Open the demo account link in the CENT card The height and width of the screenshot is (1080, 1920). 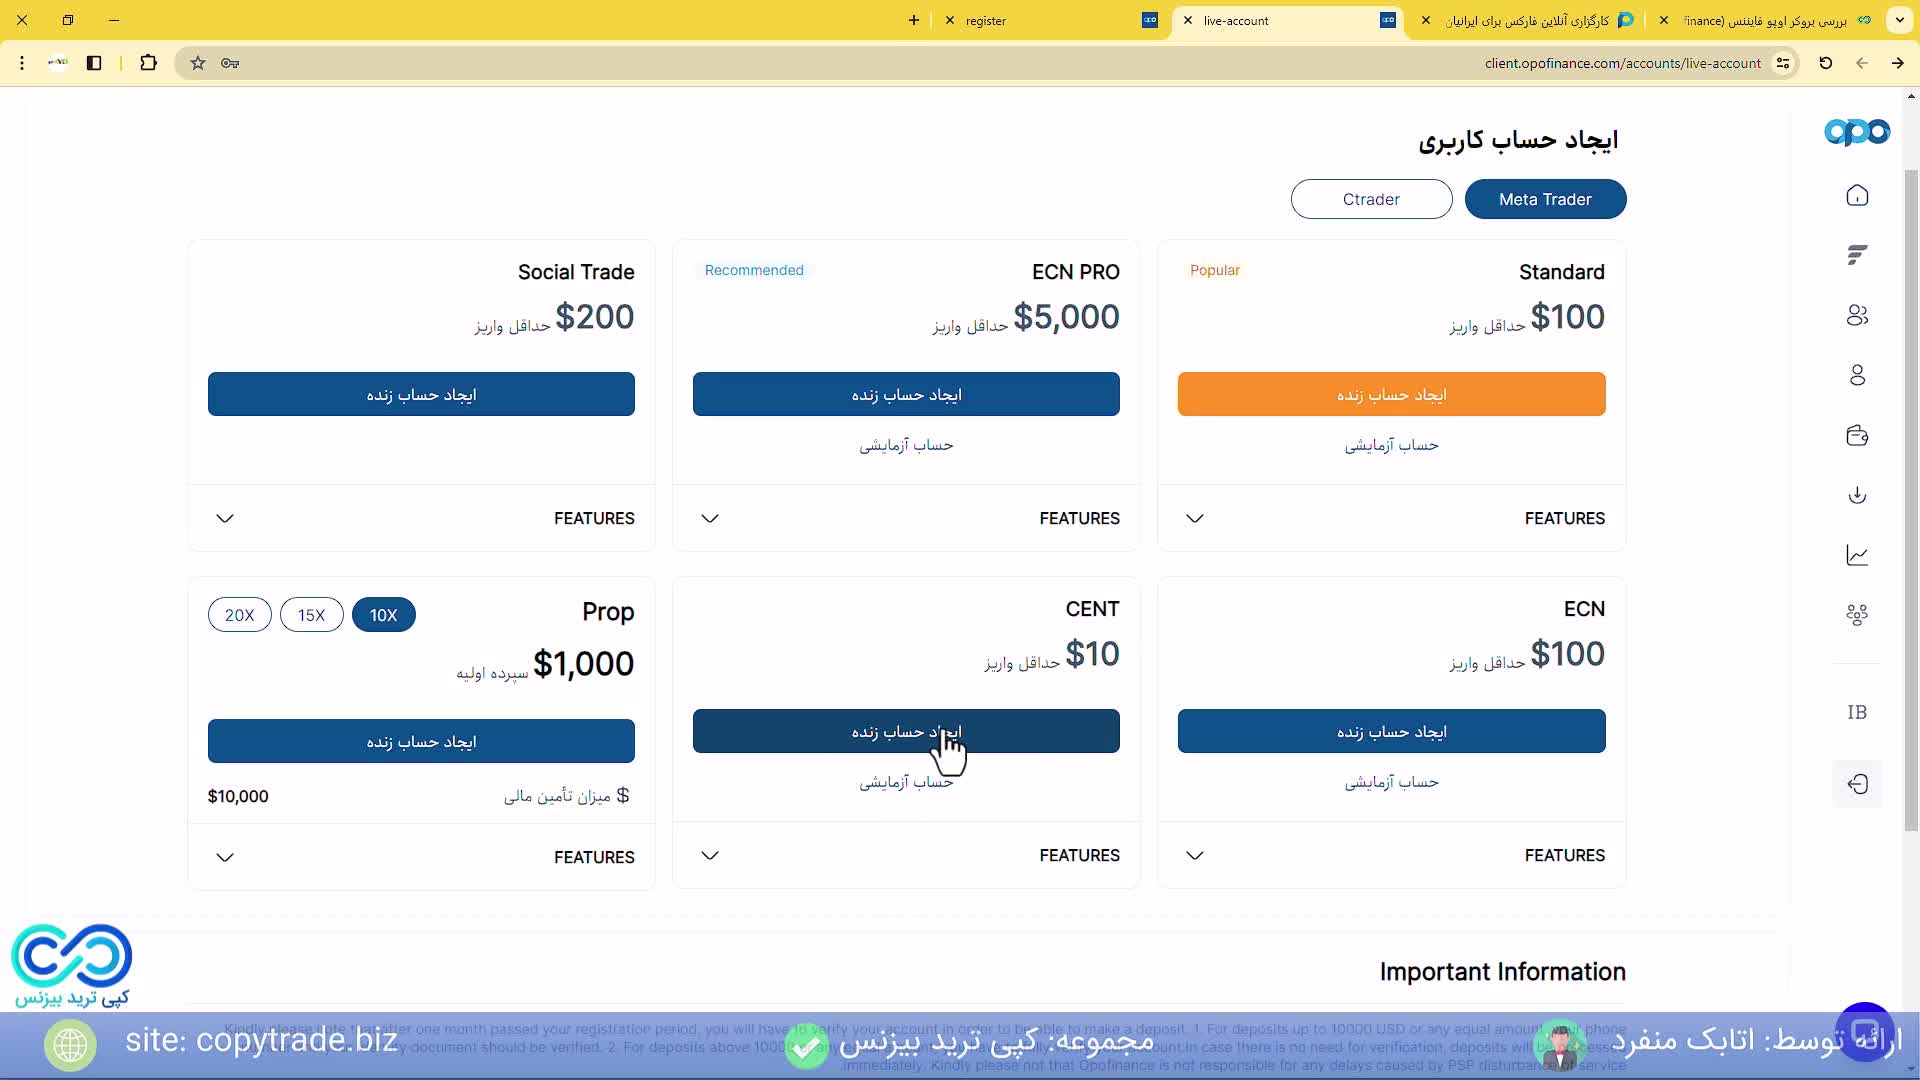click(906, 782)
